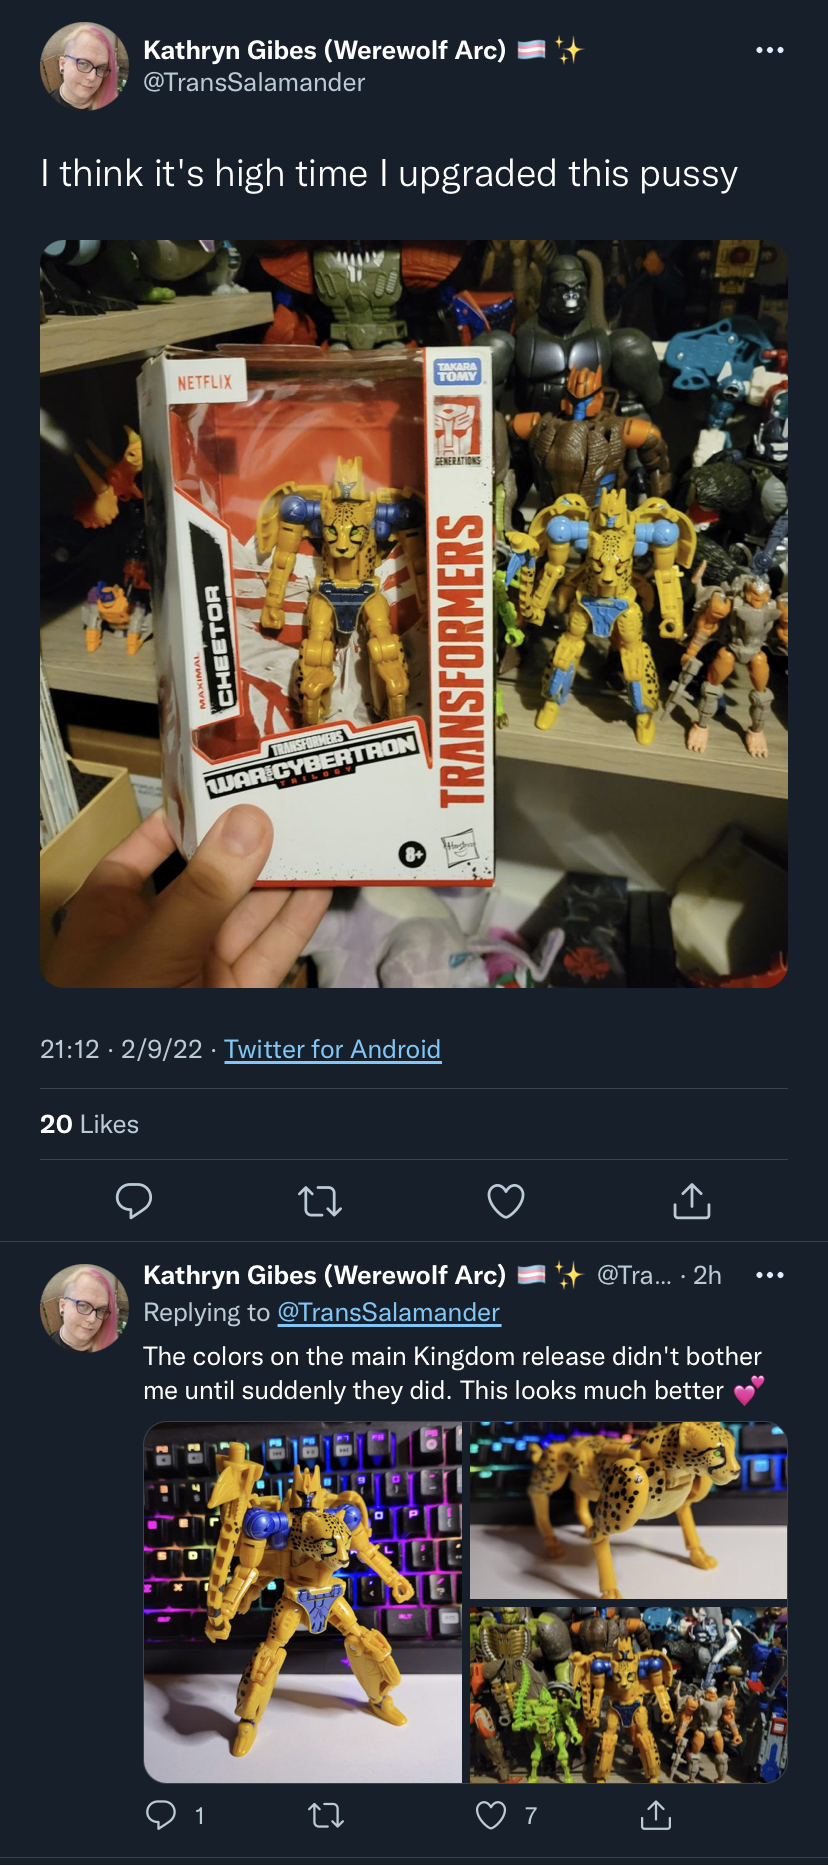
Task: Open the profile avatar on the reply tweet
Action: pos(84,1308)
